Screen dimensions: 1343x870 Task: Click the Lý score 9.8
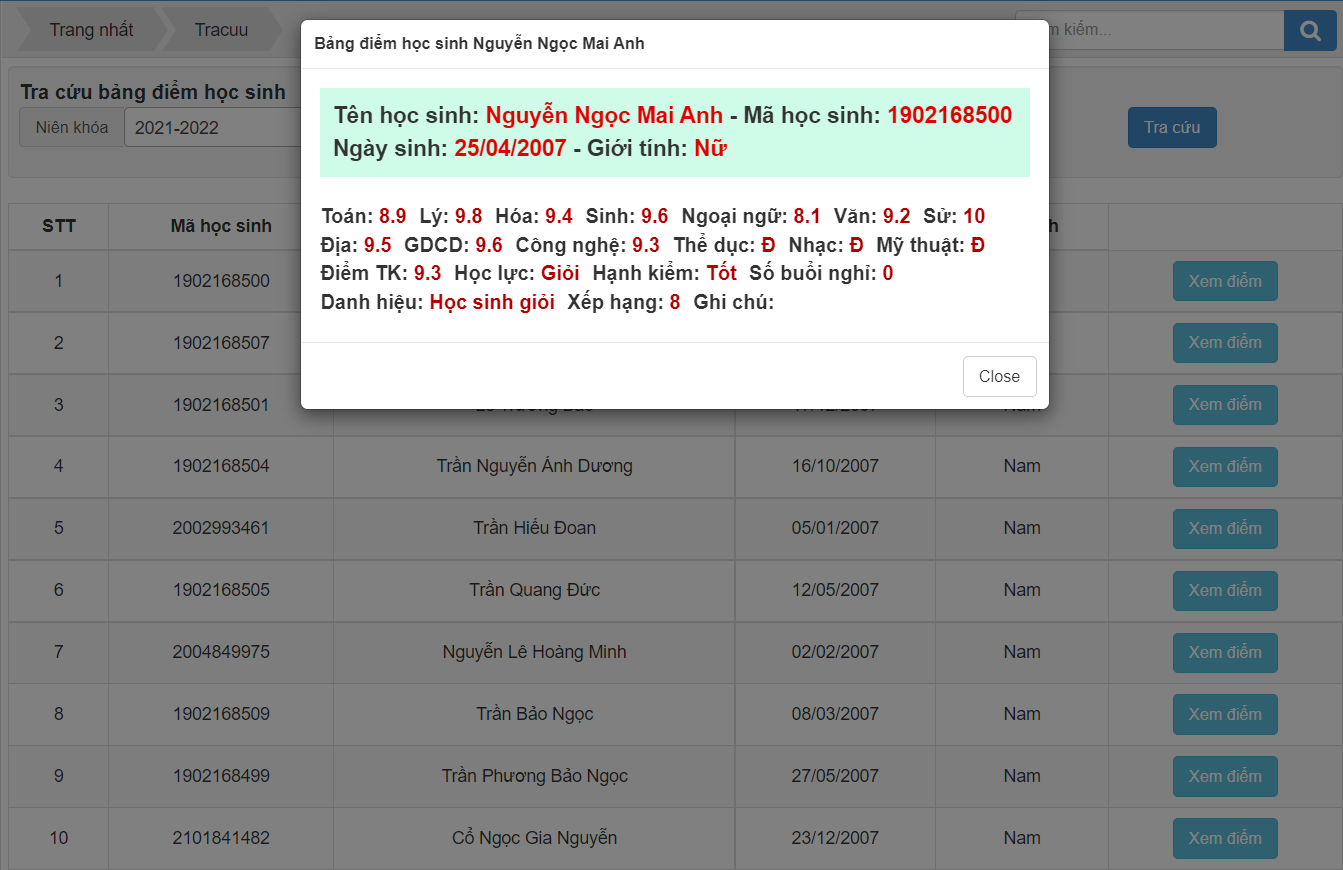point(468,216)
